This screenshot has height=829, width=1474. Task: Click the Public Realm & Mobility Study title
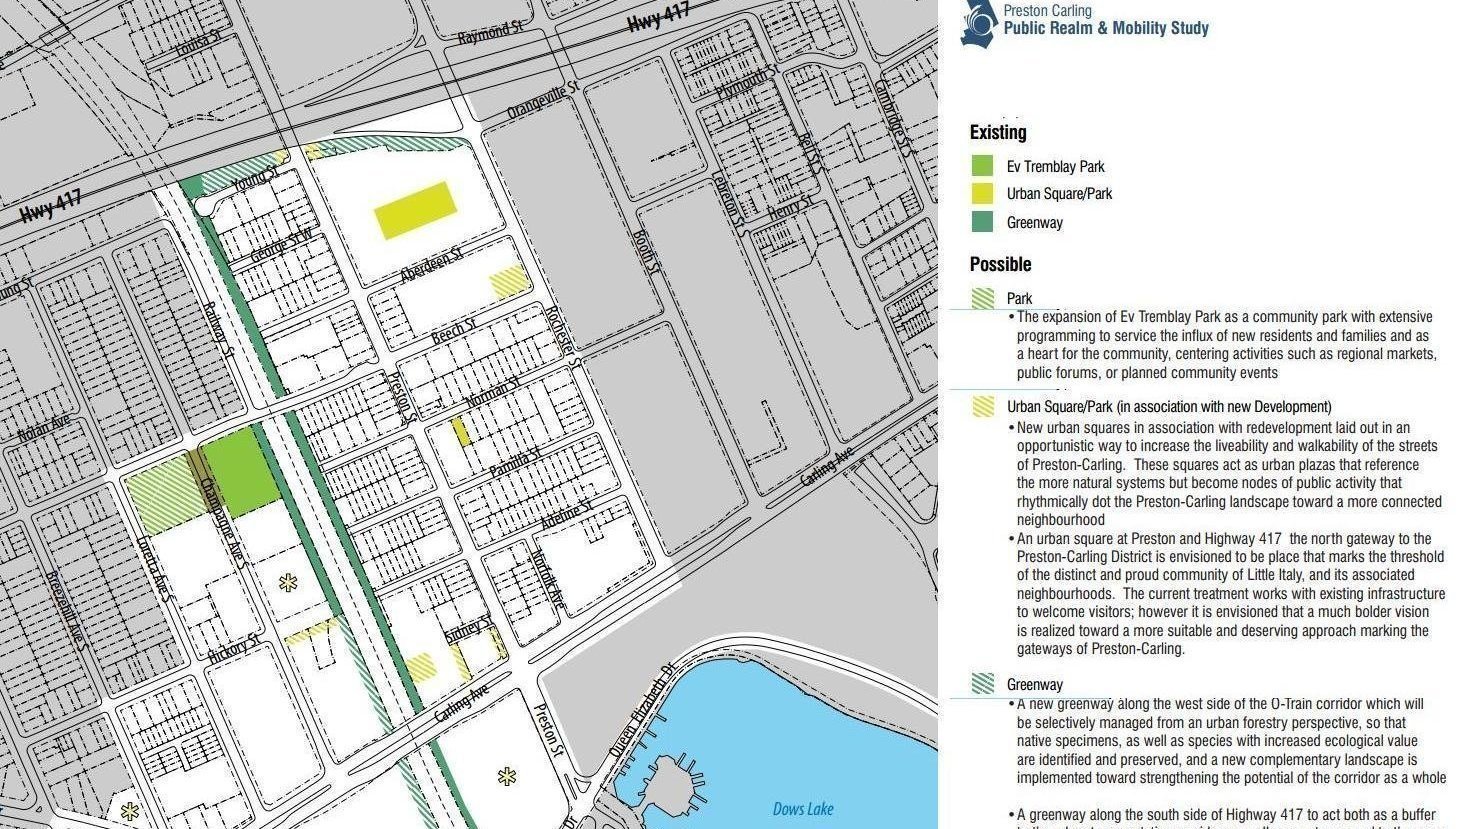pyautogui.click(x=1105, y=28)
